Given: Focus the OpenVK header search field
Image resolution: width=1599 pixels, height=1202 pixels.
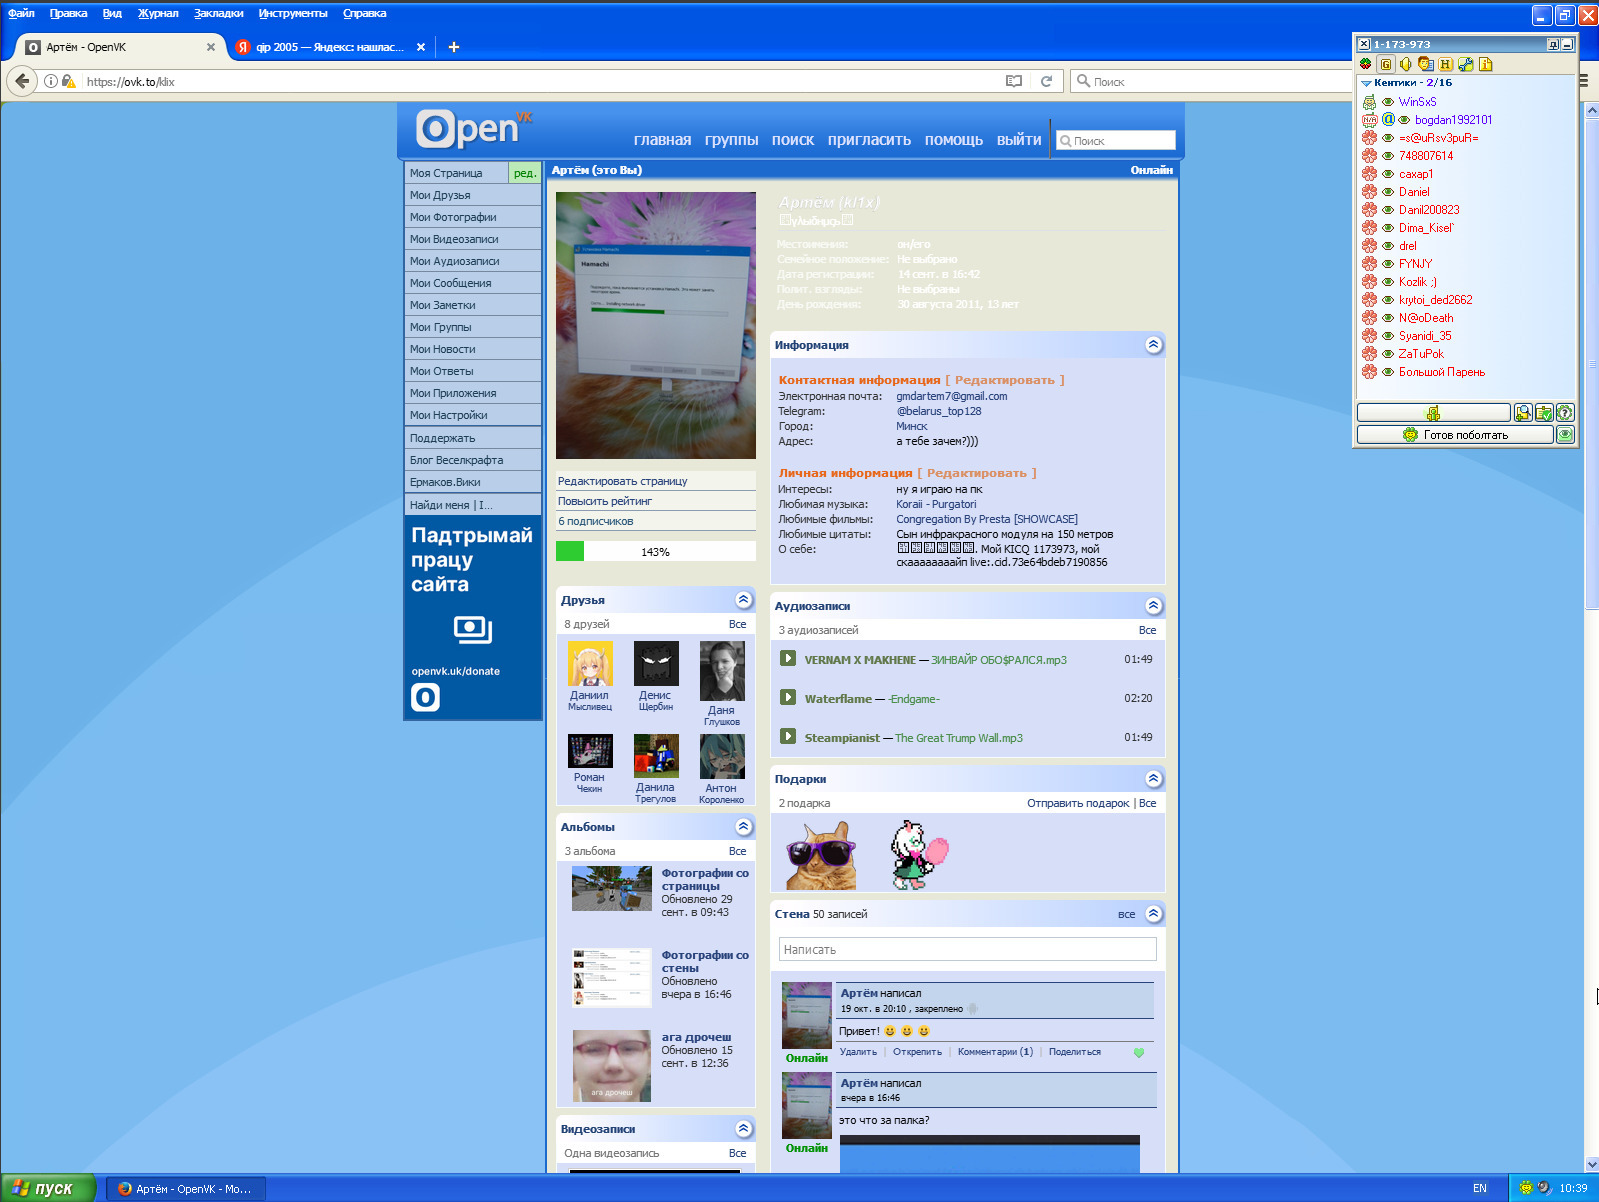Looking at the screenshot, I should point(1116,141).
